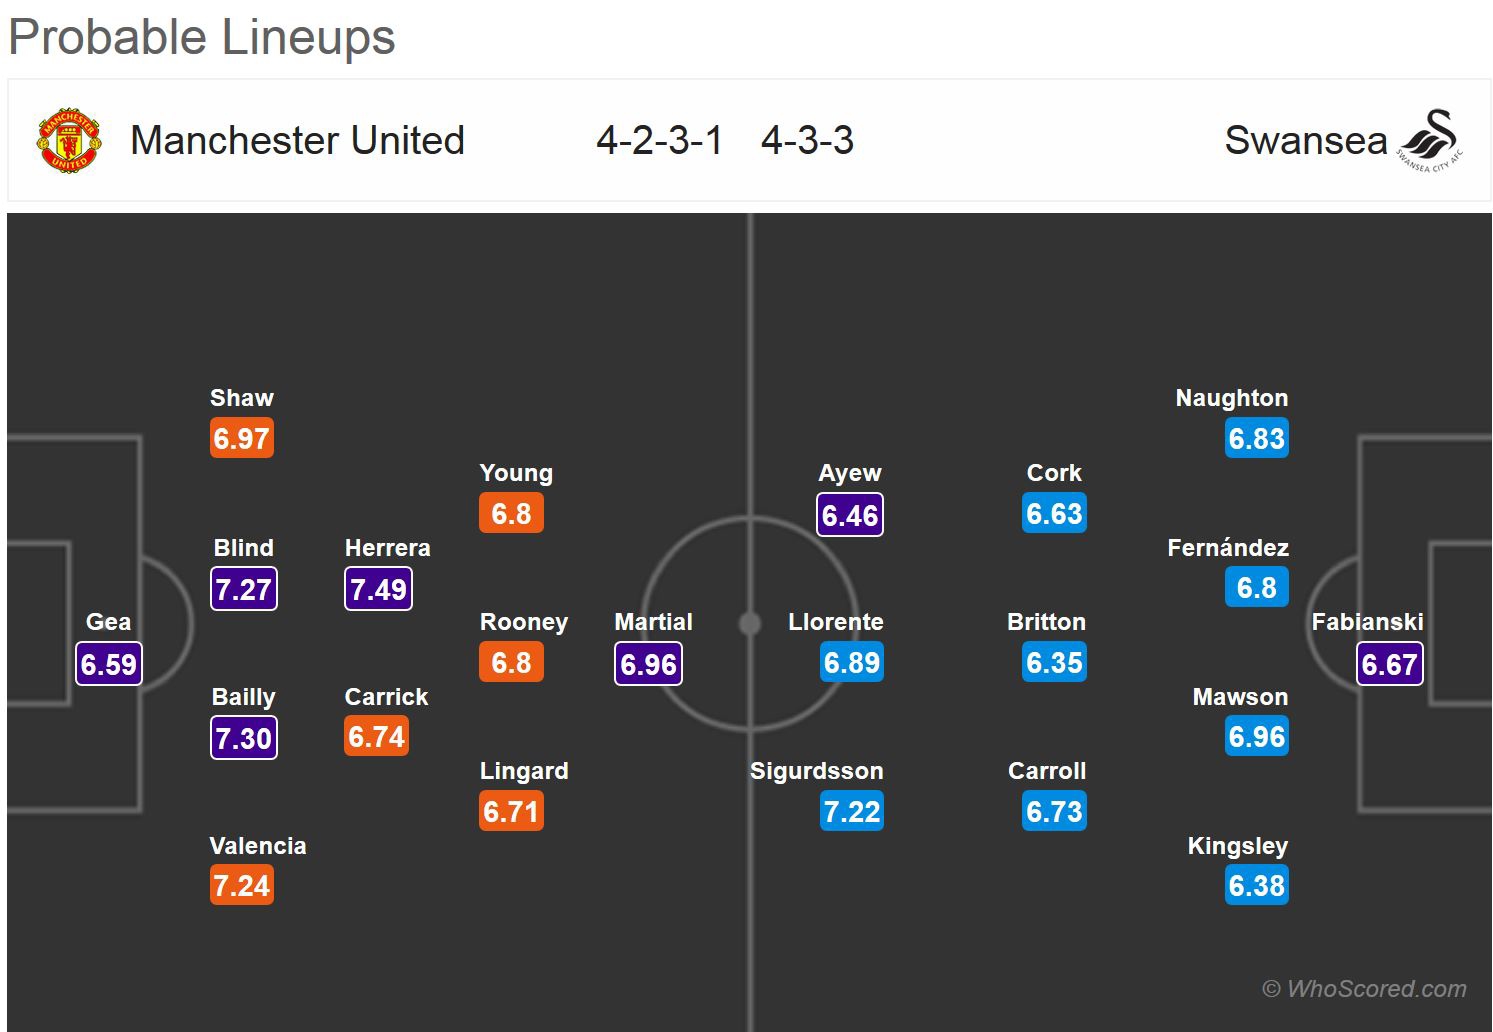Select Gea's 6.59 goalkeeper rating
Image resolution: width=1493 pixels, height=1032 pixels.
click(x=109, y=664)
